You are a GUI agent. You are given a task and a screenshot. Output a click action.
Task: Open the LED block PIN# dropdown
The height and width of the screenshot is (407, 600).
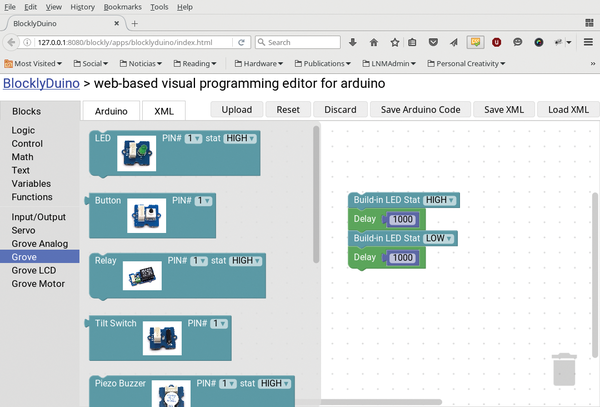pos(193,138)
